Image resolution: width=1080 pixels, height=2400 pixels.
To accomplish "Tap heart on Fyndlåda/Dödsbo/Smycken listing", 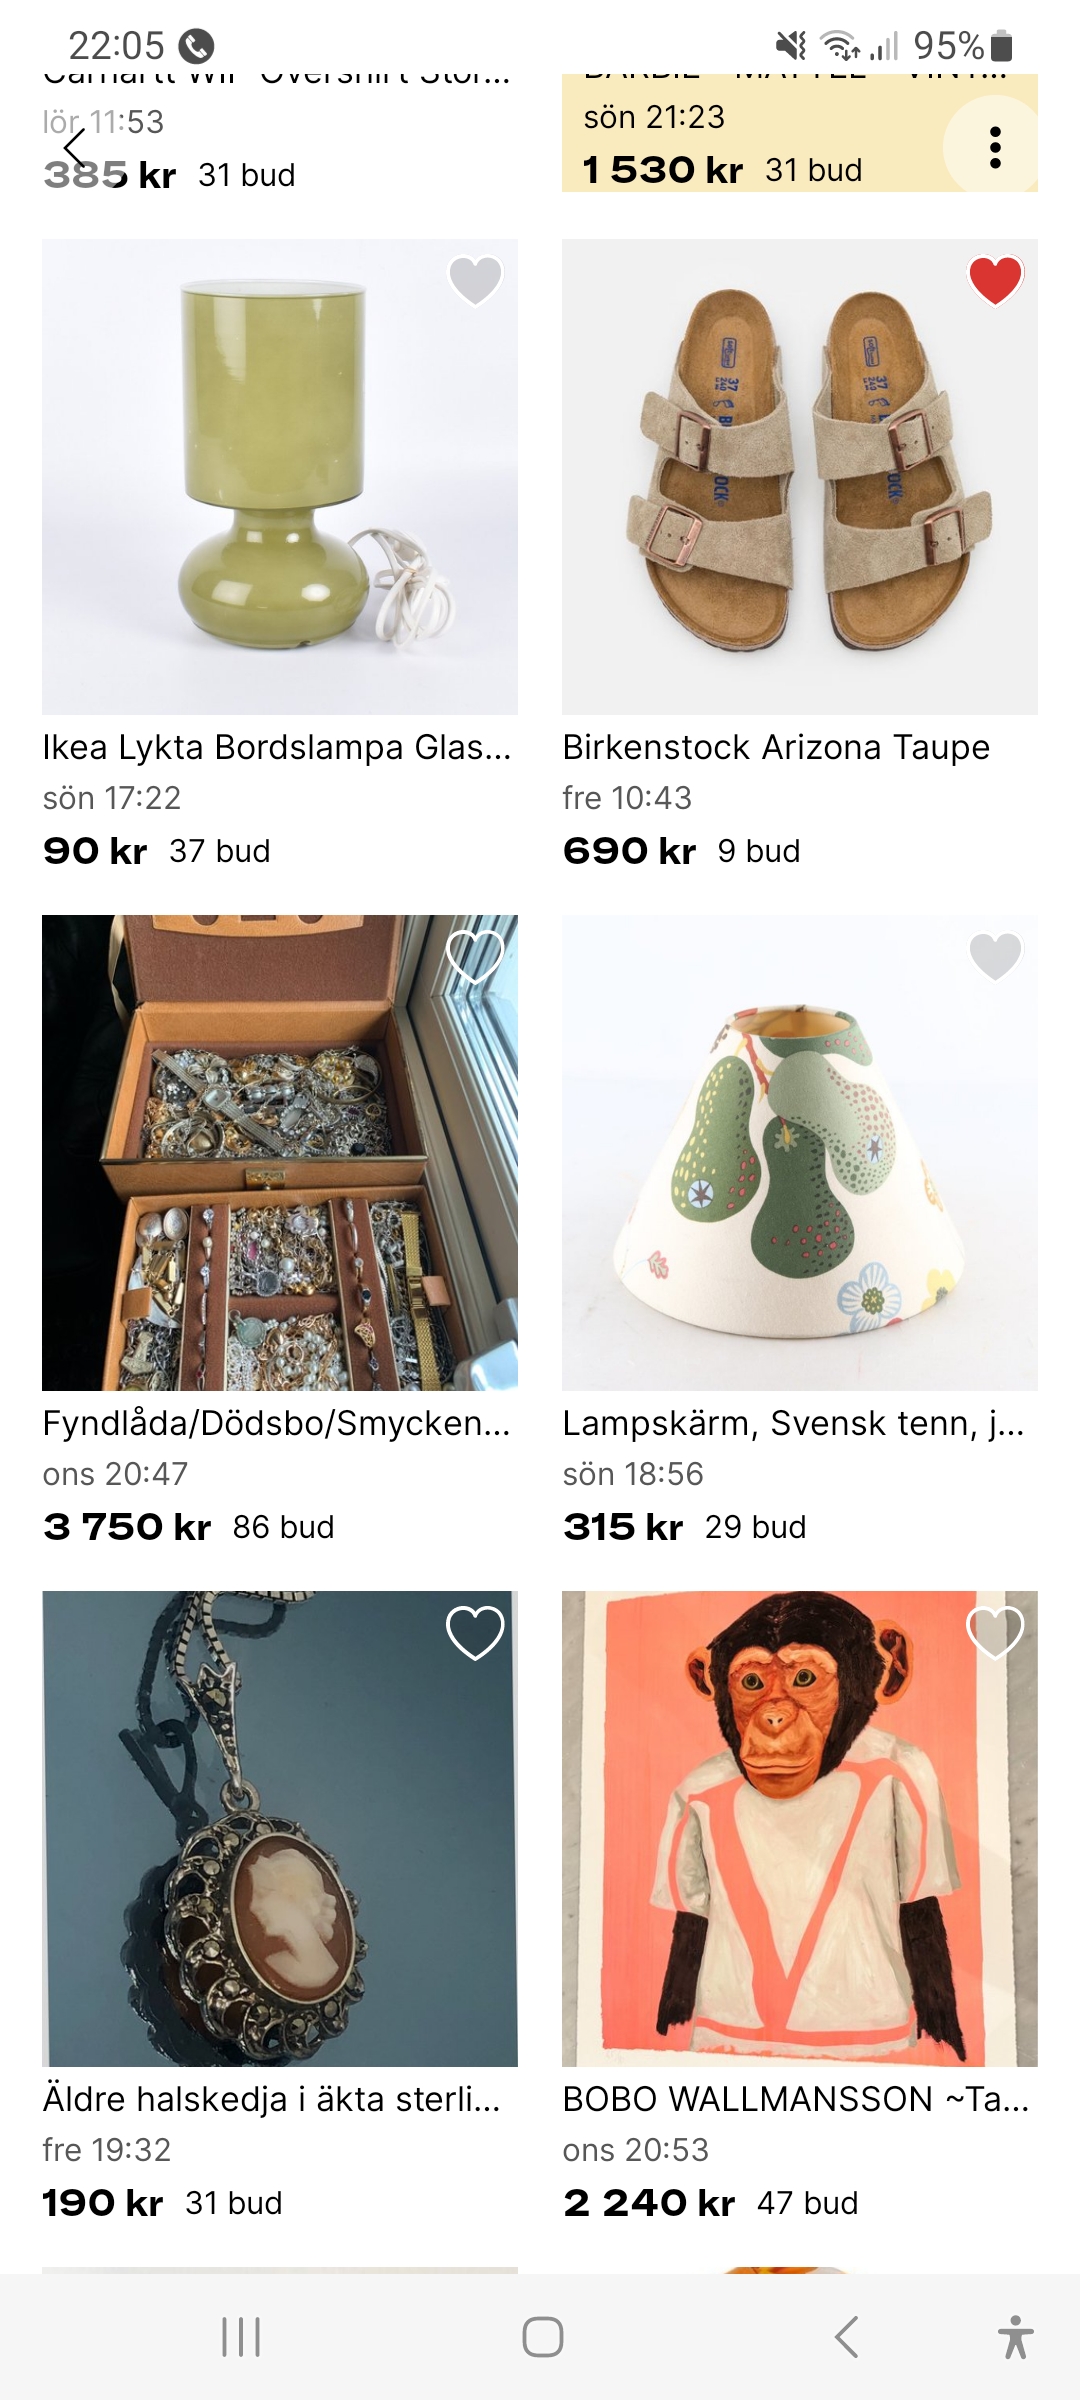I will 475,955.
